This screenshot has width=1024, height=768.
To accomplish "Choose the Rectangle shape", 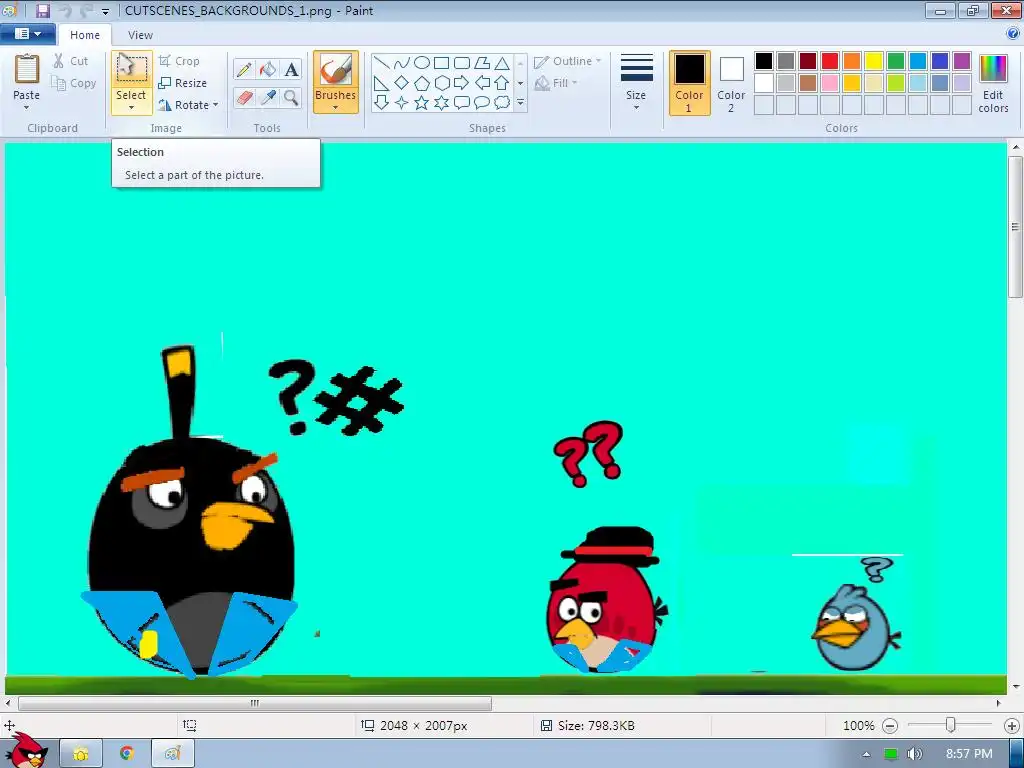I will [x=441, y=63].
